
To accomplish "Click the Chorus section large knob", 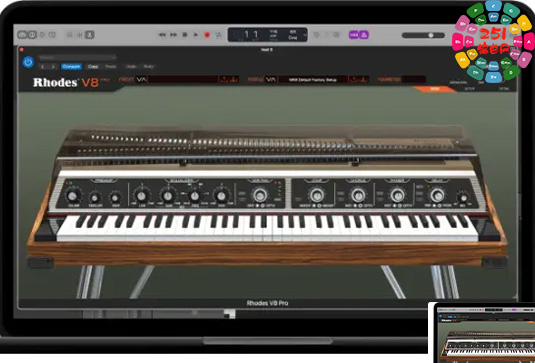I will pos(358,195).
